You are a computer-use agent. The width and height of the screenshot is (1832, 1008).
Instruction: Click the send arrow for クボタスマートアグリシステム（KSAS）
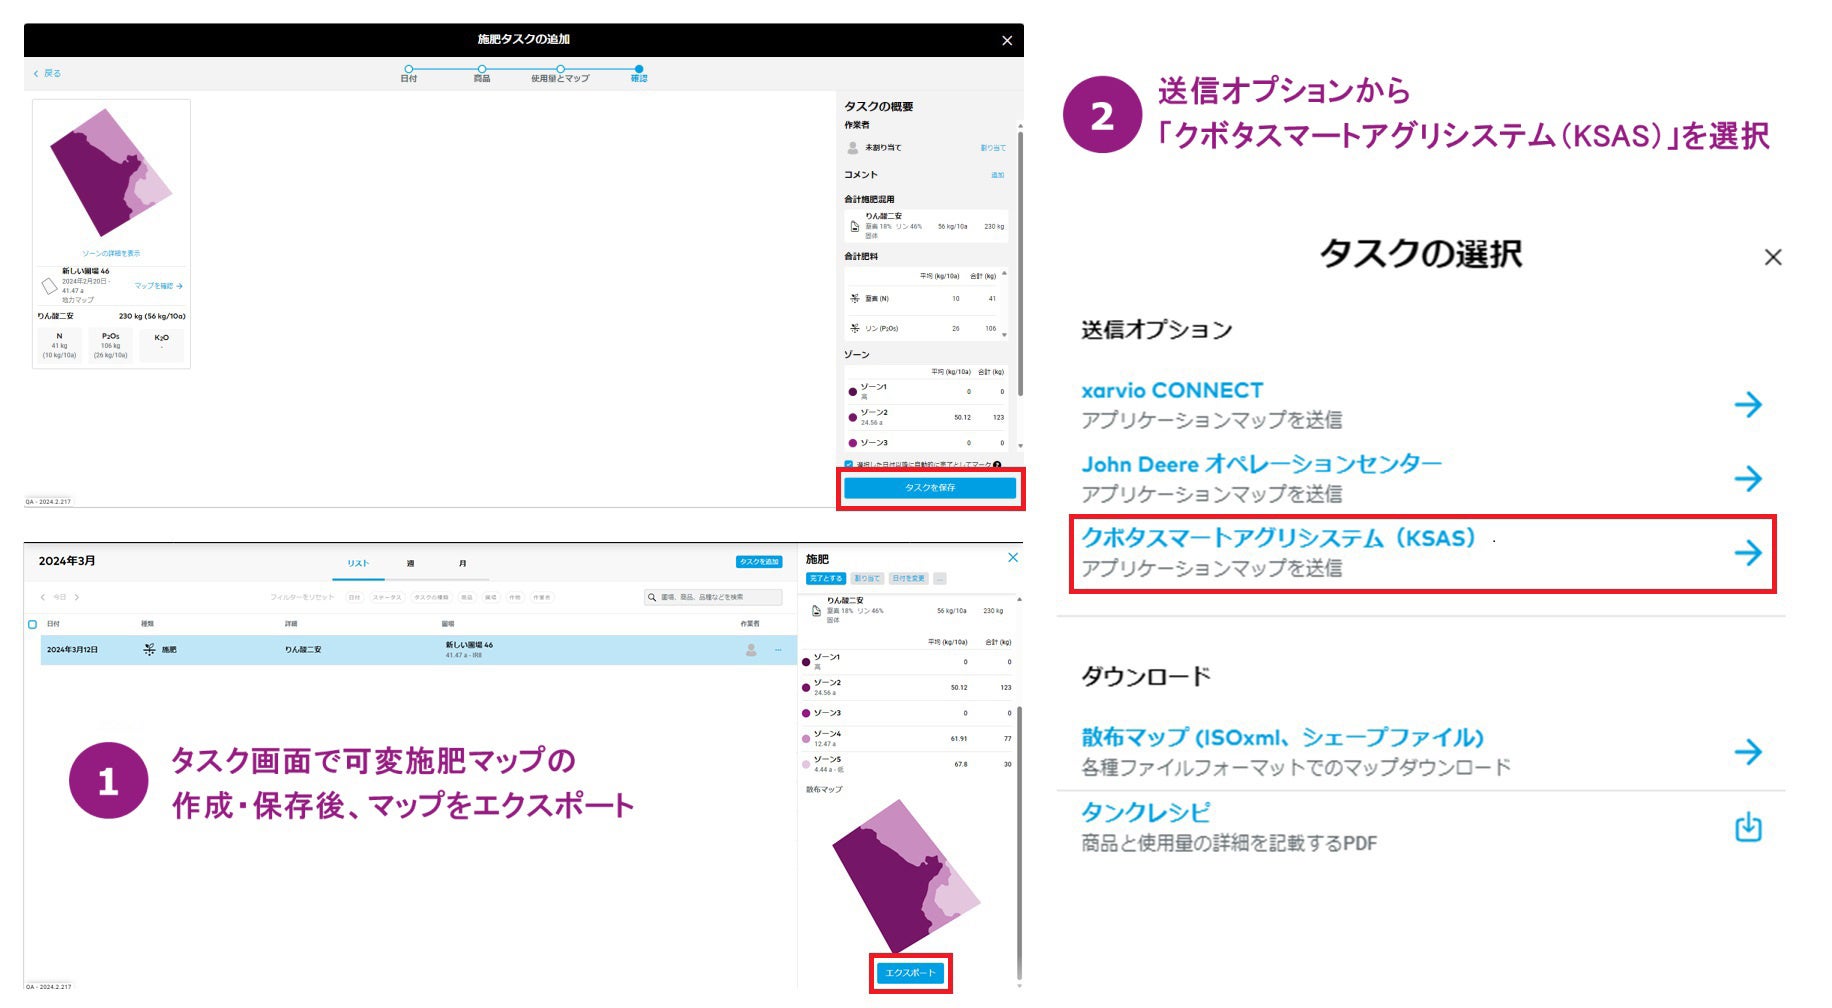point(1750,551)
